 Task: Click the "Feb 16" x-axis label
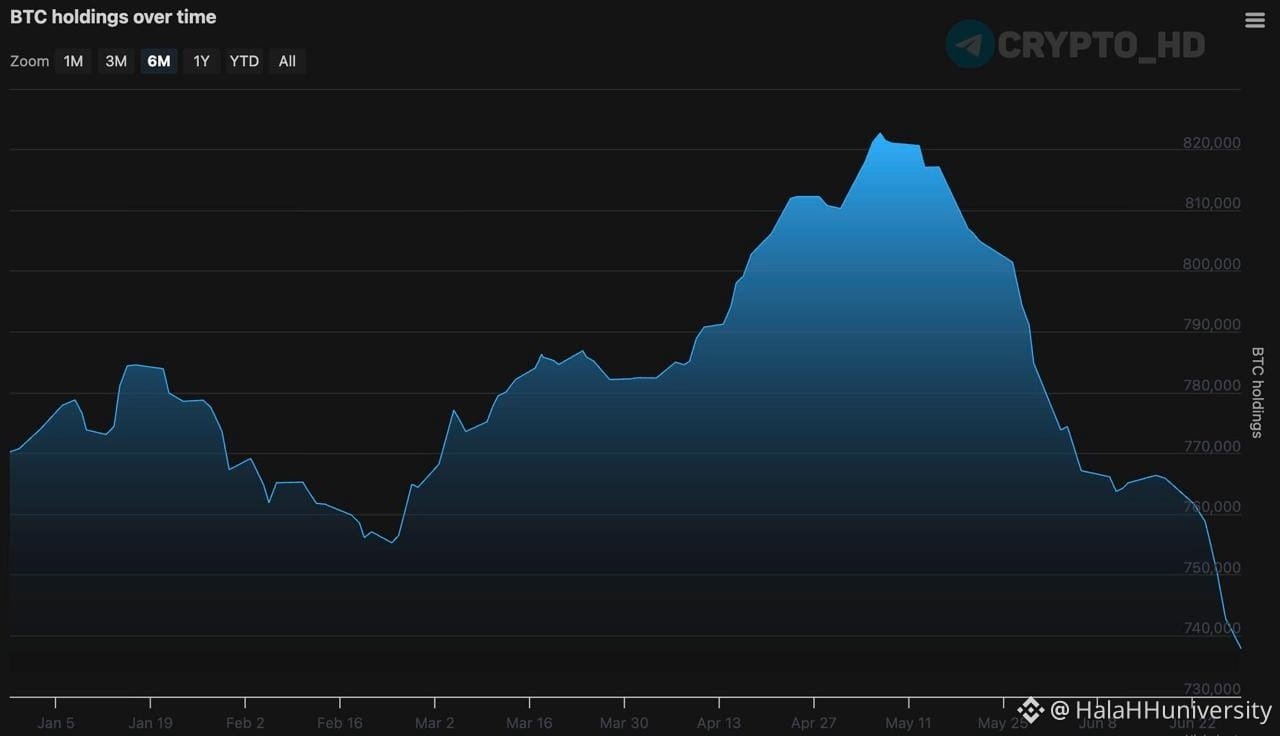click(340, 723)
